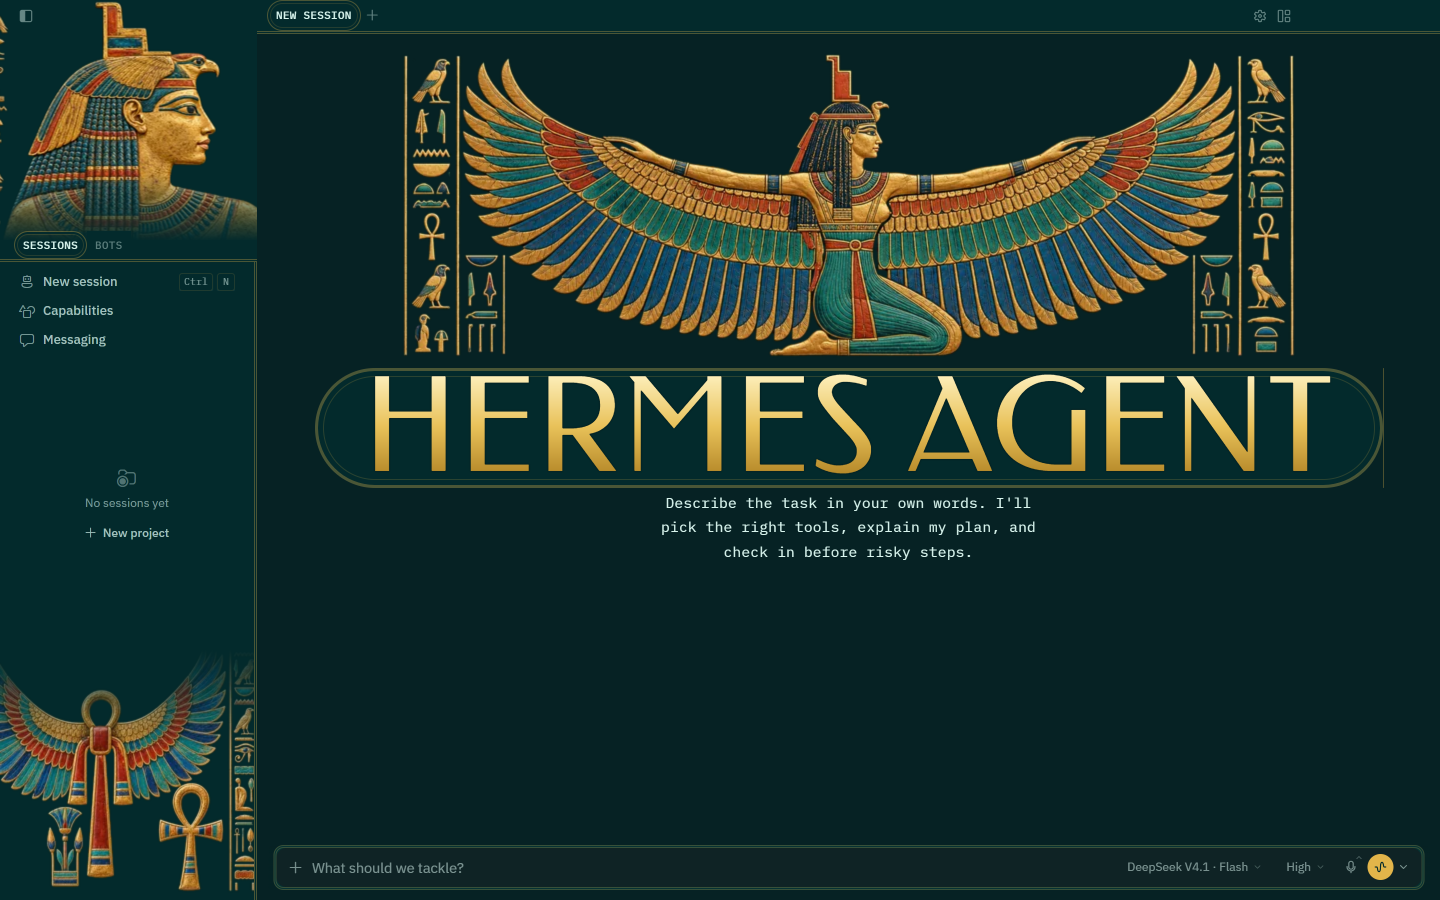This screenshot has width=1440, height=900.
Task: Click the "No sessions yet" text
Action: click(x=127, y=503)
